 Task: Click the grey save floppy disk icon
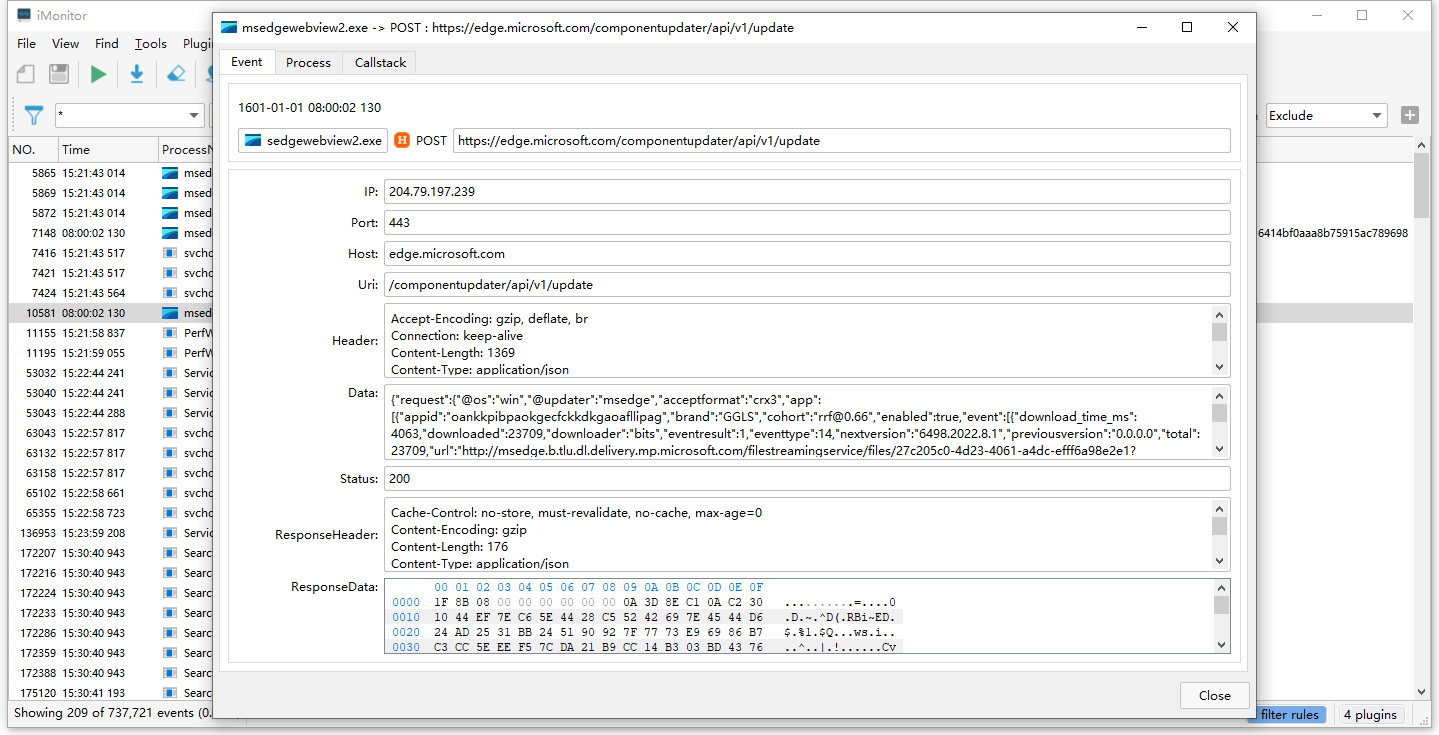(59, 74)
